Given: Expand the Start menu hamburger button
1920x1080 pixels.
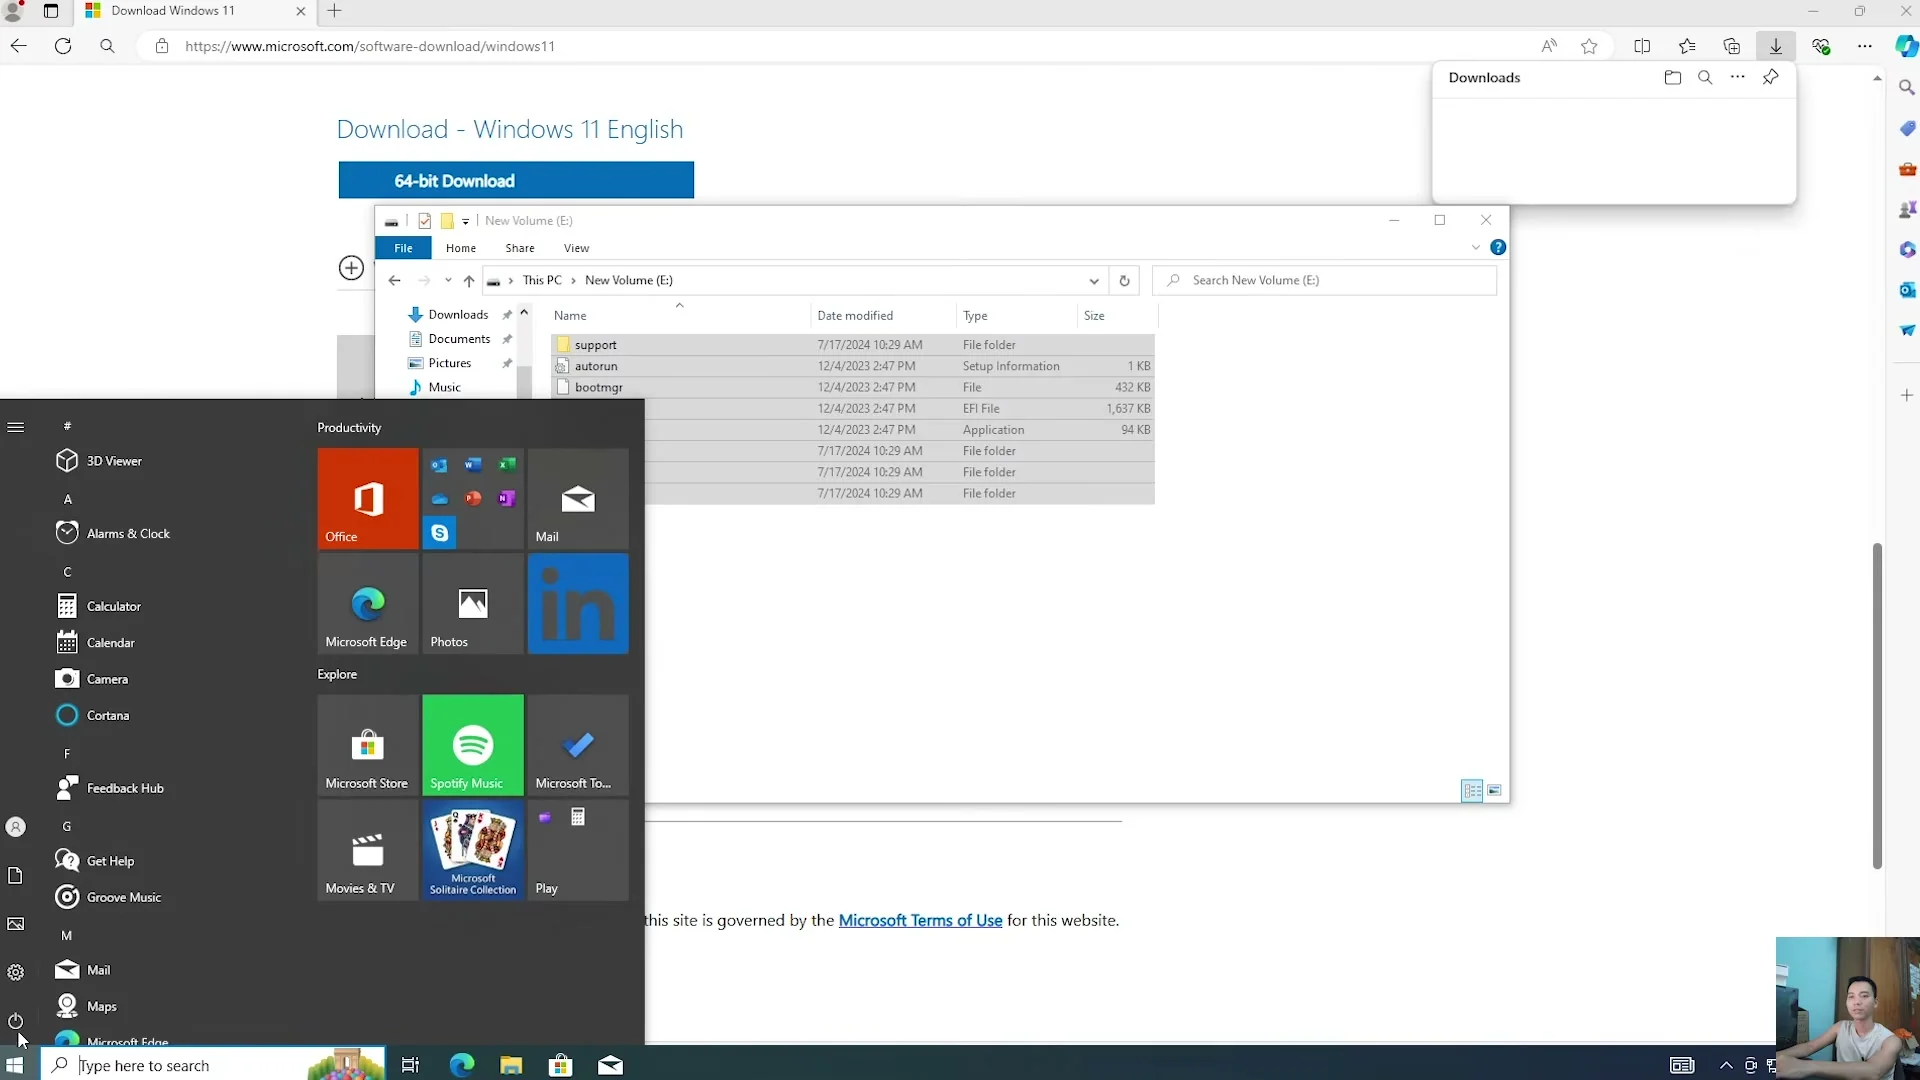Looking at the screenshot, I should click(x=16, y=427).
